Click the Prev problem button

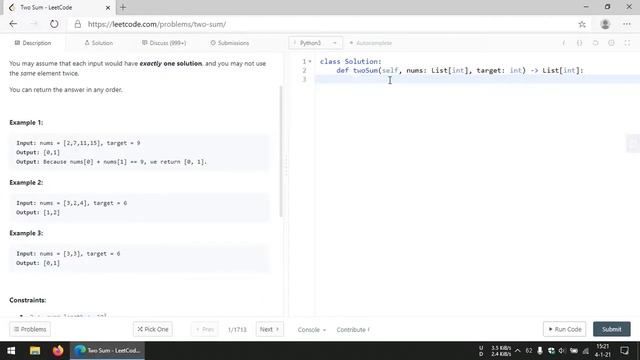pos(204,329)
